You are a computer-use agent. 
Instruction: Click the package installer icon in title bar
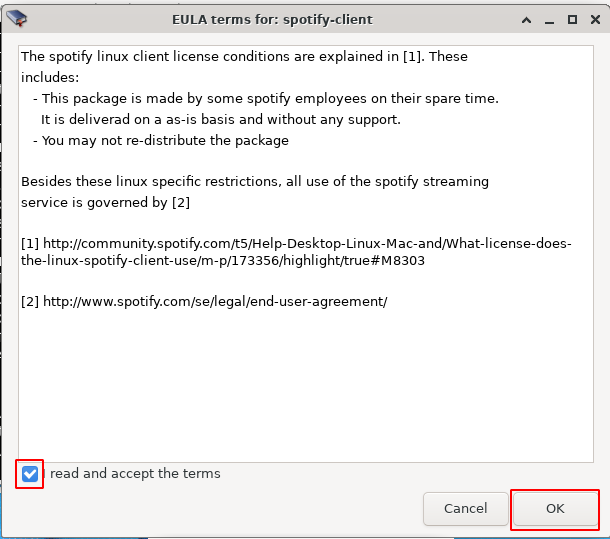point(16,18)
